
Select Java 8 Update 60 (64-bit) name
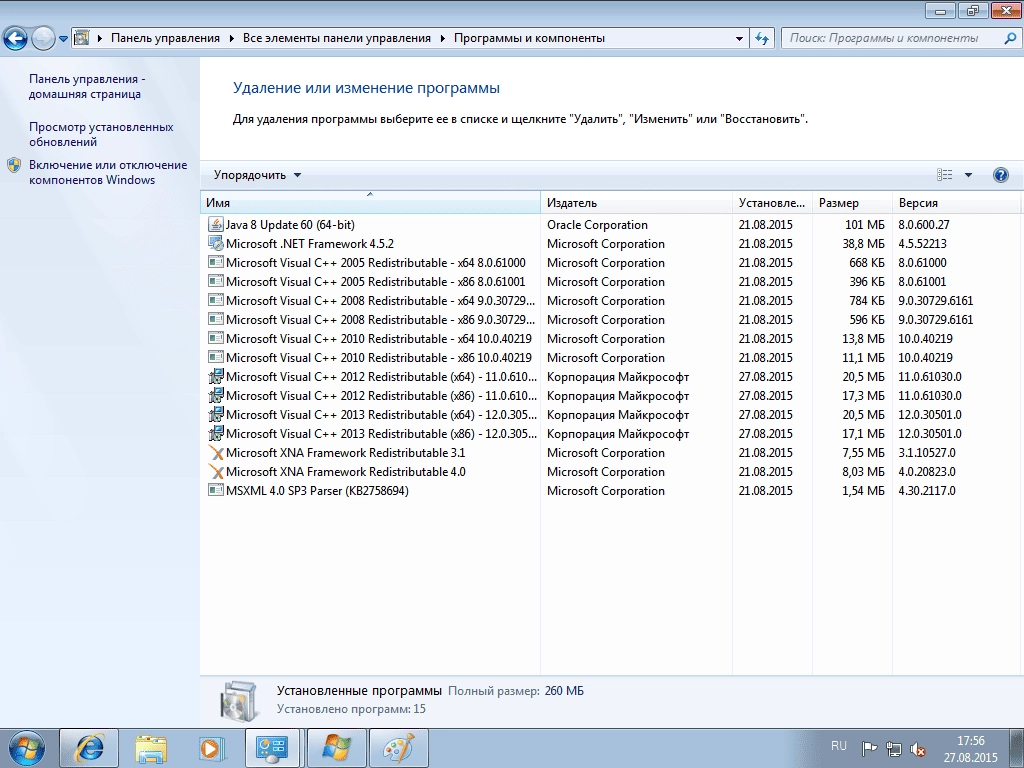(290, 225)
